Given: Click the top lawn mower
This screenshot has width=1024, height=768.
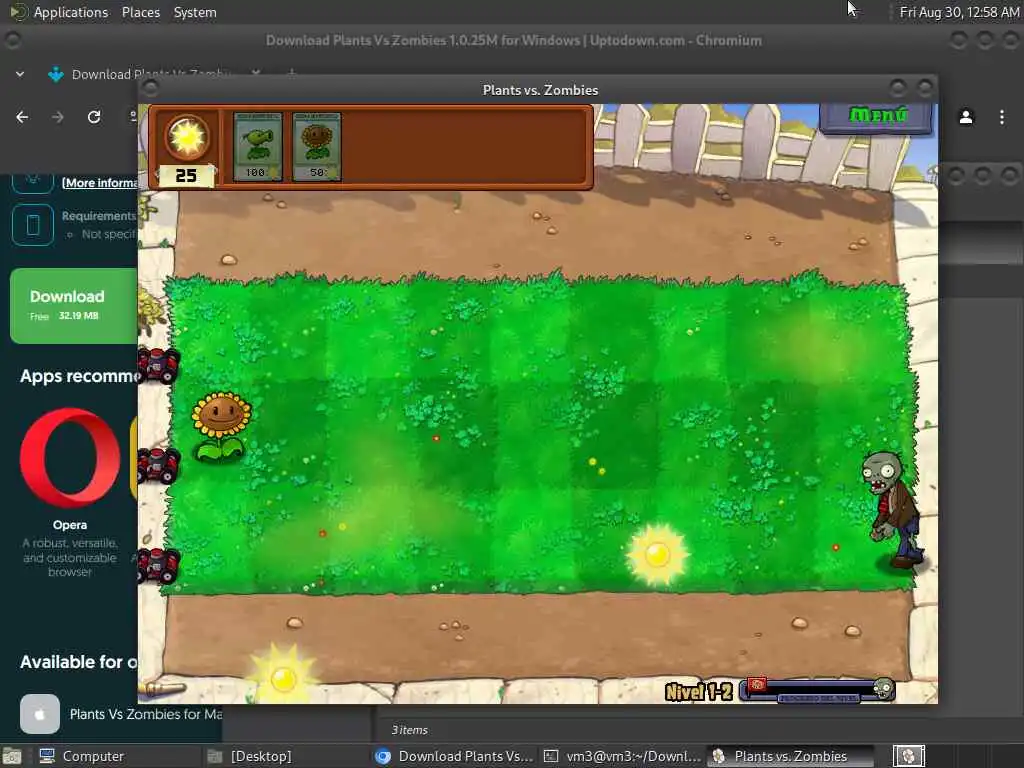Looking at the screenshot, I should pos(159,365).
